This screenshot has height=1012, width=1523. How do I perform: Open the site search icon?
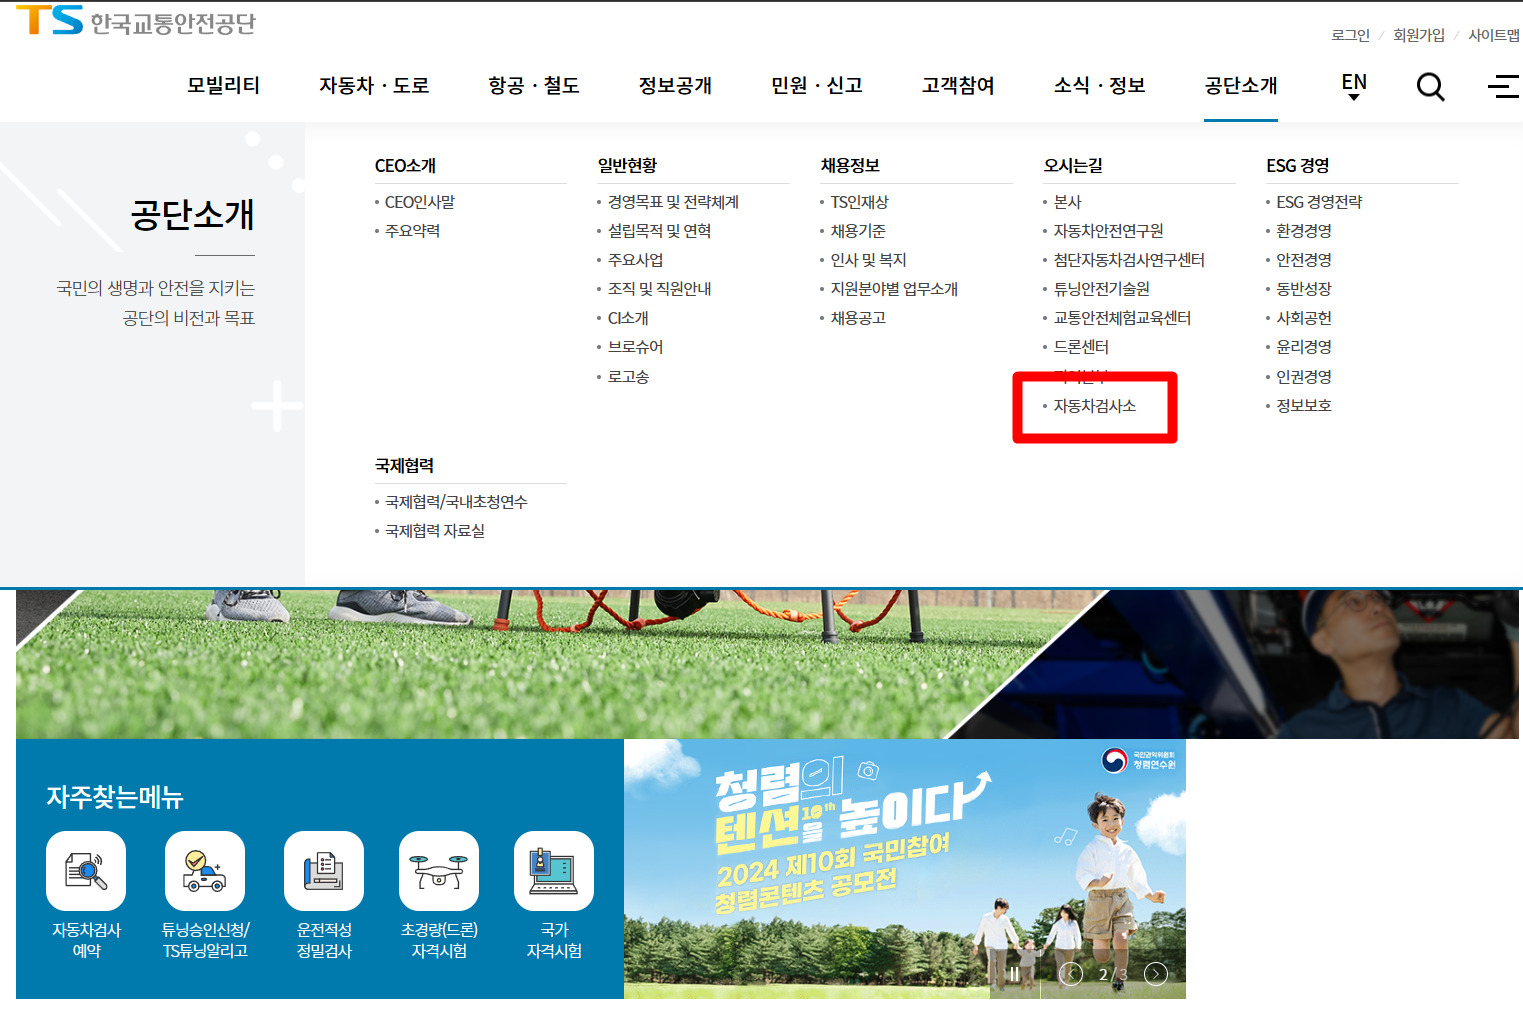click(x=1430, y=87)
